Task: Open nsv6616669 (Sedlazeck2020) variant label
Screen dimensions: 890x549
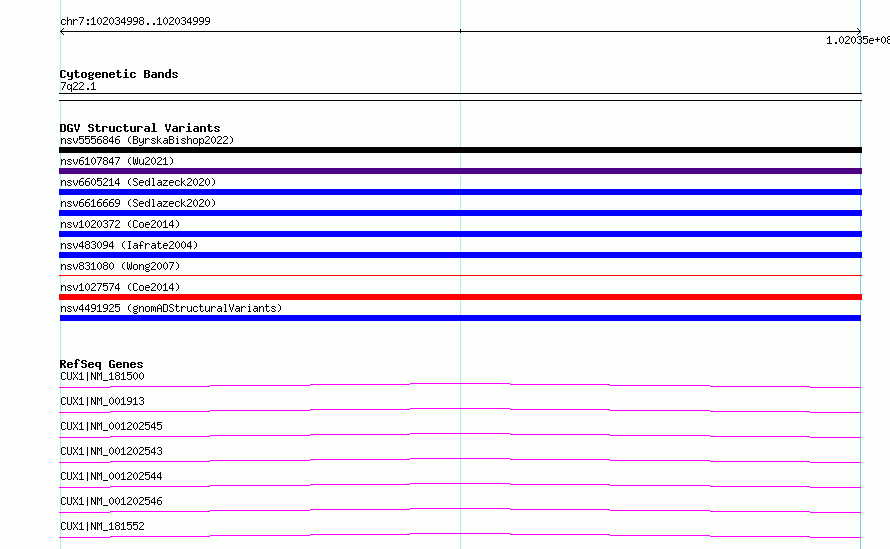Action: coord(138,203)
